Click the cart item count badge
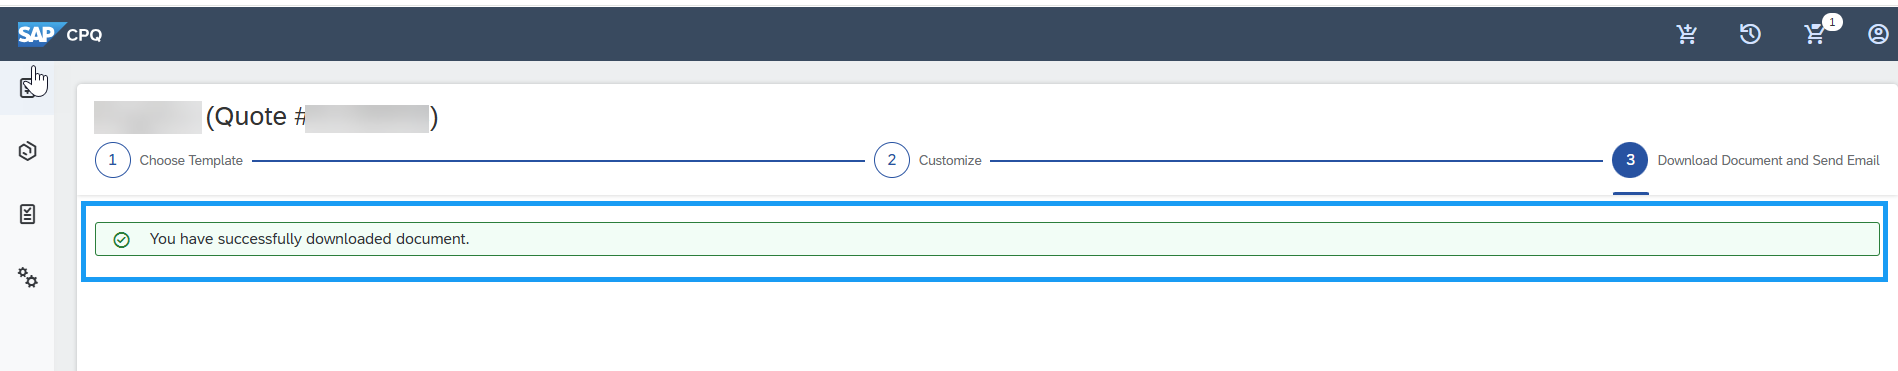The width and height of the screenshot is (1898, 371). tap(1832, 22)
